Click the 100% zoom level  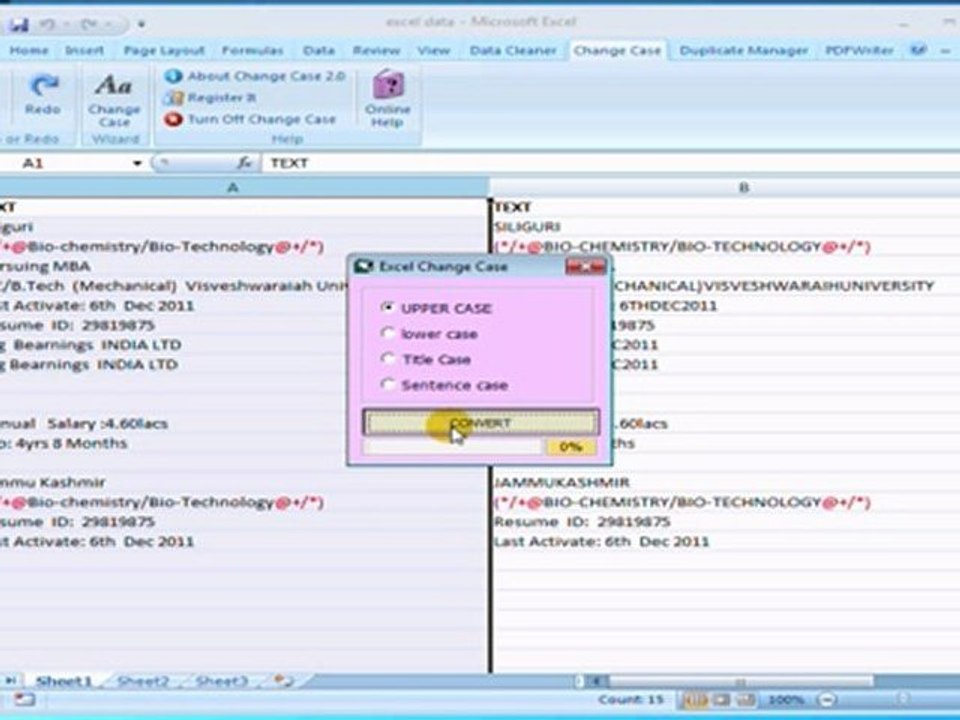click(786, 699)
